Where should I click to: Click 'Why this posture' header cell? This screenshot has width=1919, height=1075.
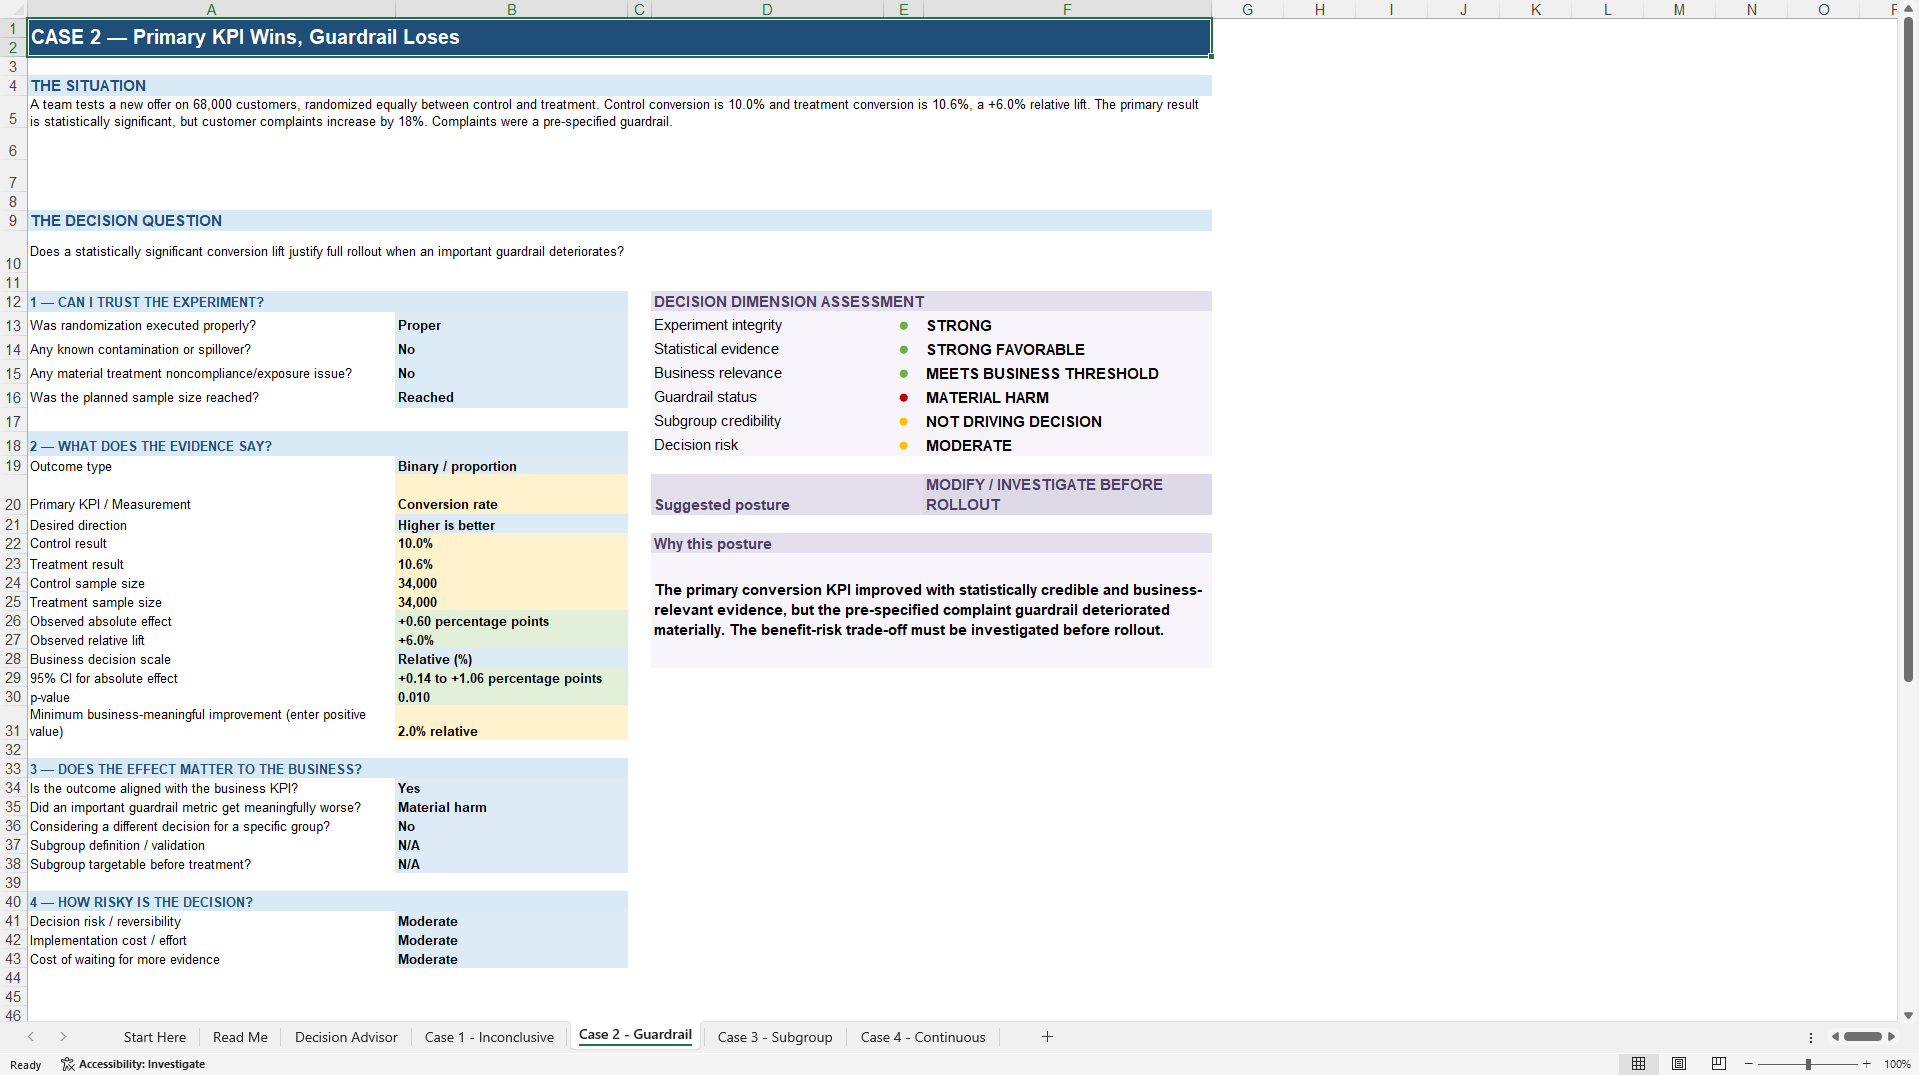[931, 544]
